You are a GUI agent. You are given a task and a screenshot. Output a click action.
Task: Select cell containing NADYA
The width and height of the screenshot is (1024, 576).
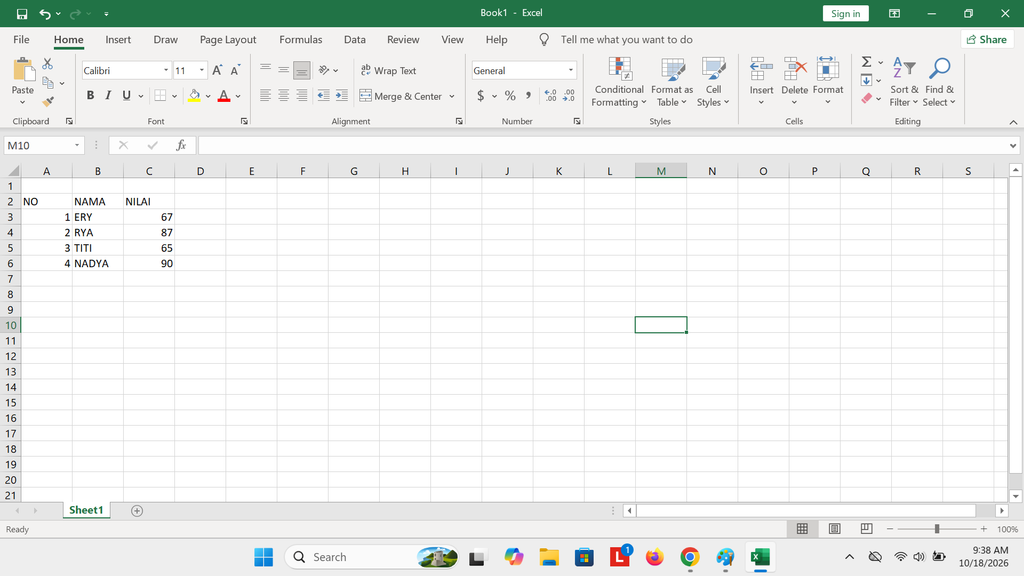coord(97,263)
